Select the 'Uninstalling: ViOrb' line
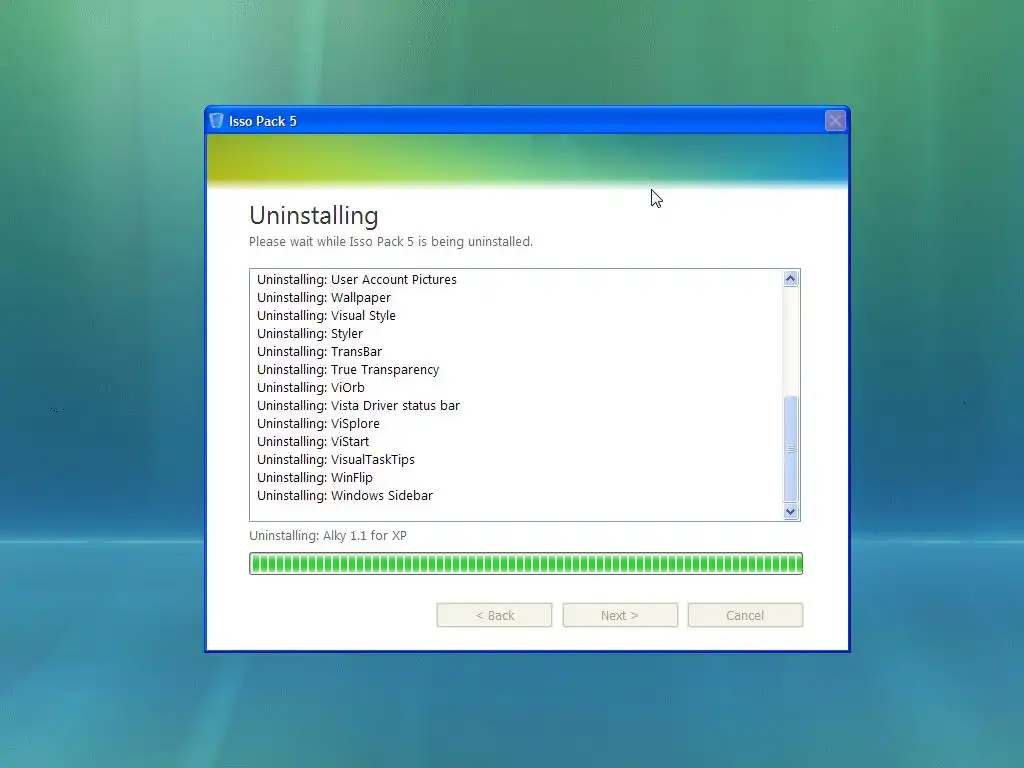 [x=311, y=387]
